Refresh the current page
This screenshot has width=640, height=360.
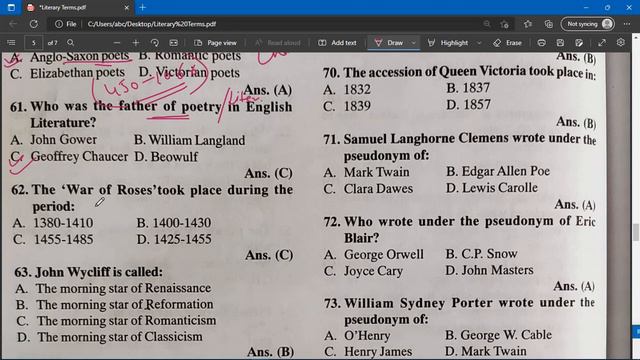(33, 24)
